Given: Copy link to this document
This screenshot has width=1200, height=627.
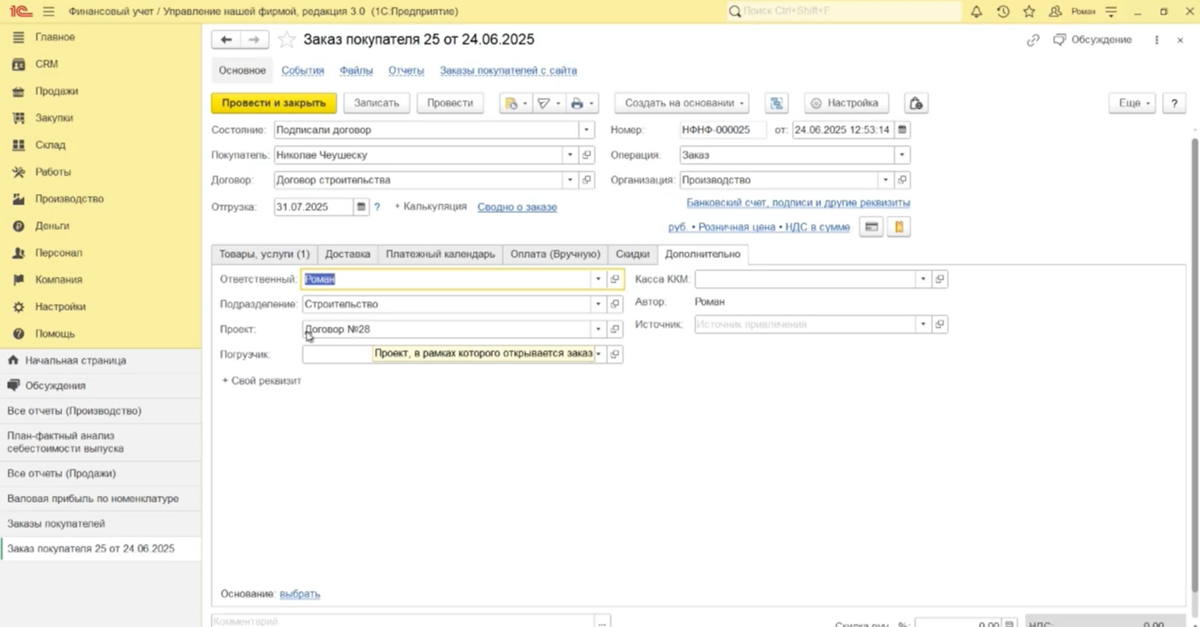Looking at the screenshot, I should [x=1033, y=40].
